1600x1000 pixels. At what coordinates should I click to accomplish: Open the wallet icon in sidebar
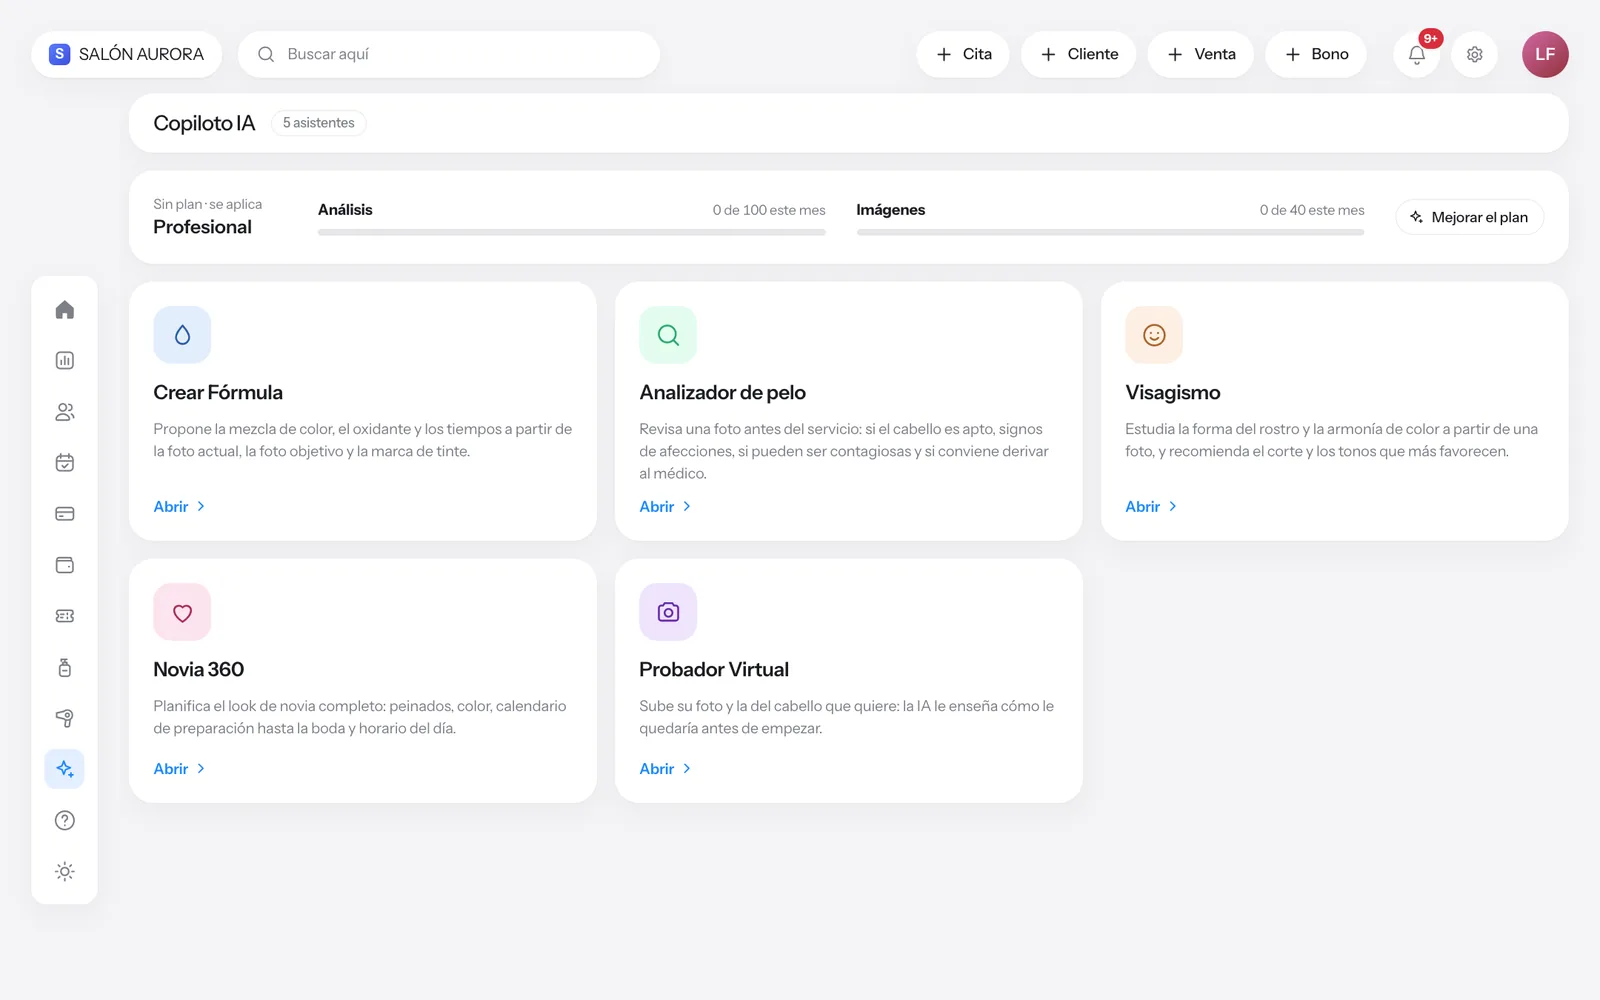[65, 565]
